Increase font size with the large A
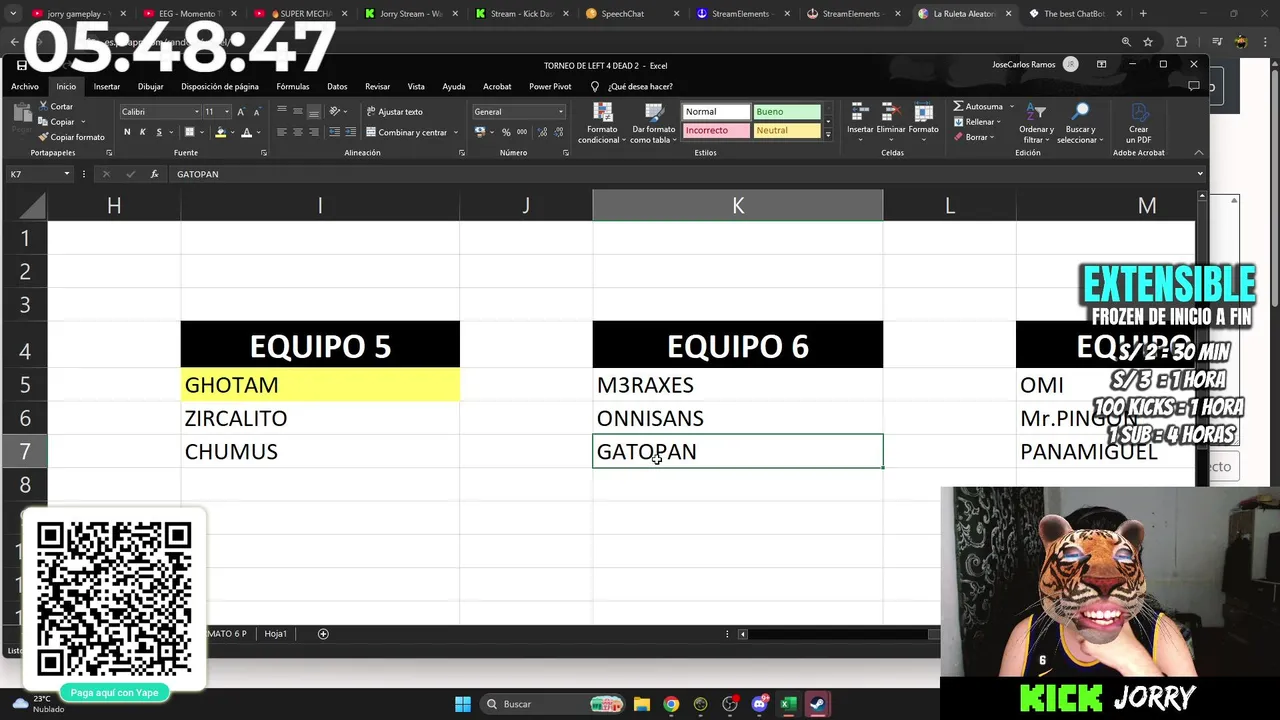Screen dimensions: 1280x720 click(241, 112)
